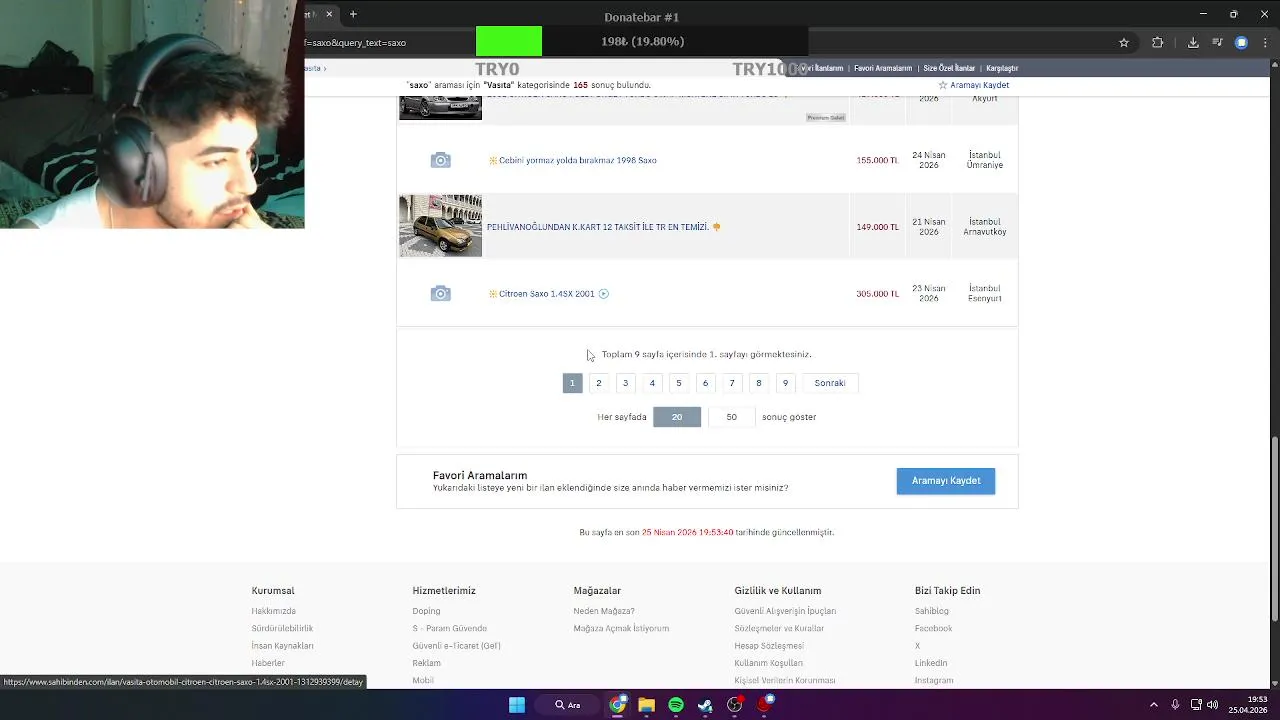Go to results page 8
1280x720 pixels.
[758, 383]
